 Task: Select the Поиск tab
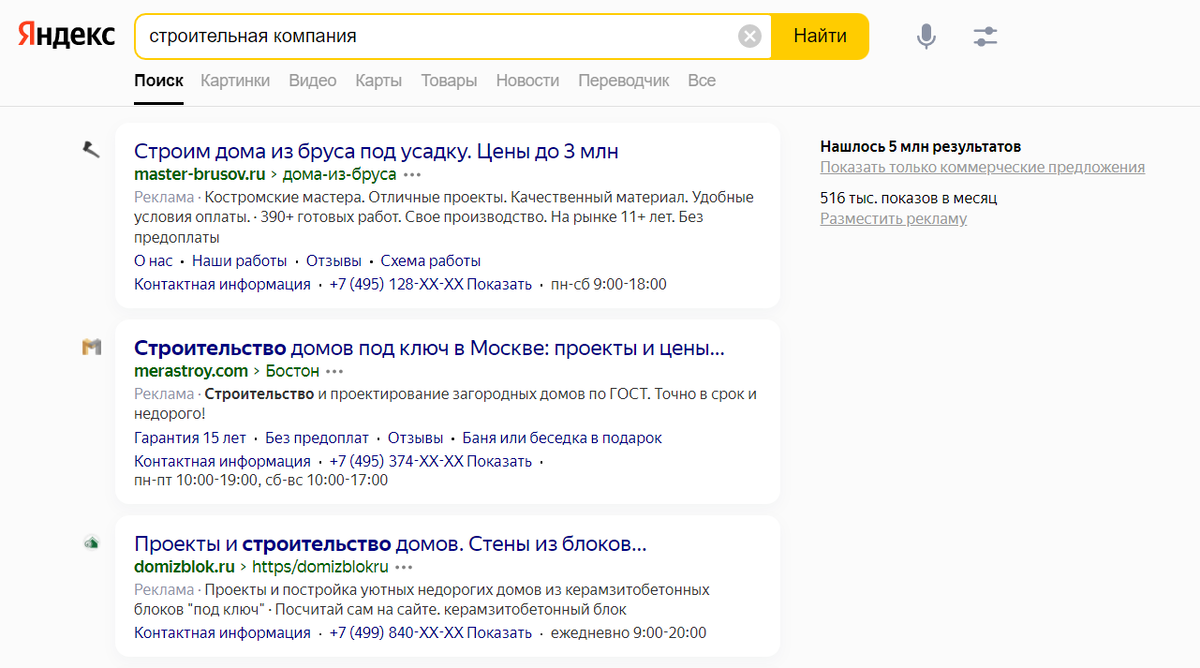pyautogui.click(x=159, y=81)
